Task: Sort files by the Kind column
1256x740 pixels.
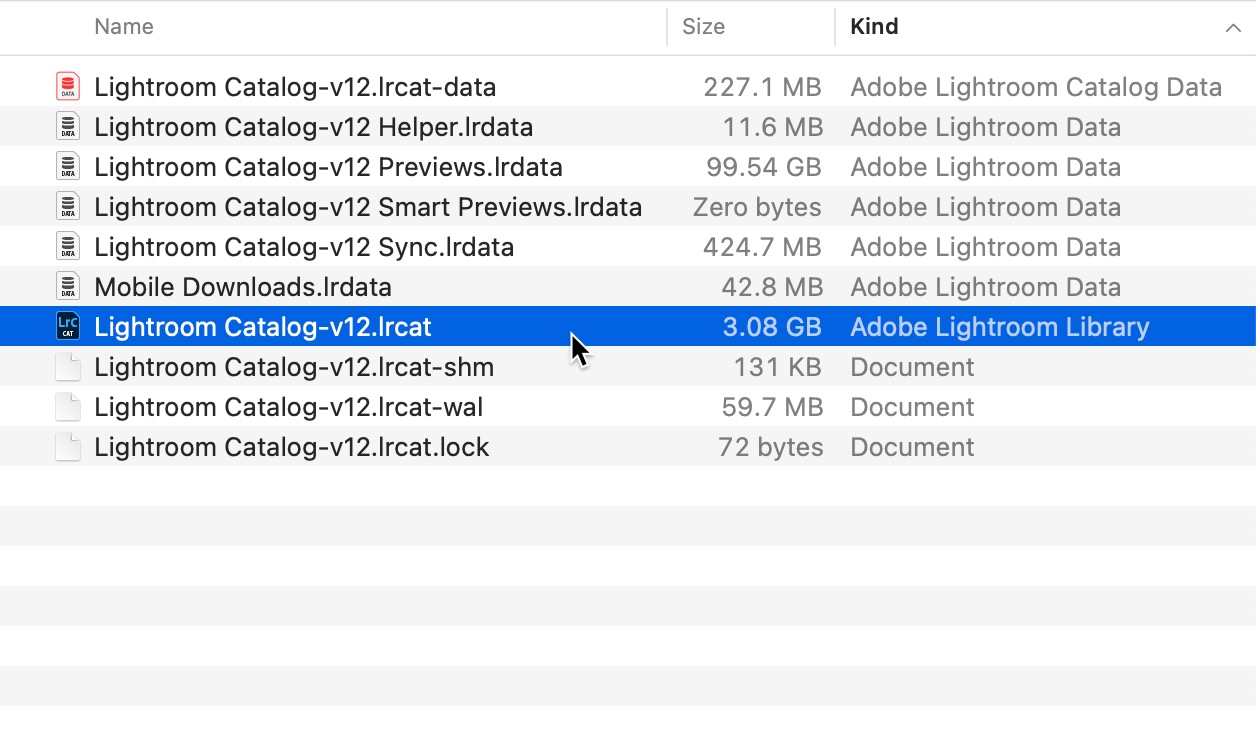Action: pyautogui.click(x=874, y=27)
